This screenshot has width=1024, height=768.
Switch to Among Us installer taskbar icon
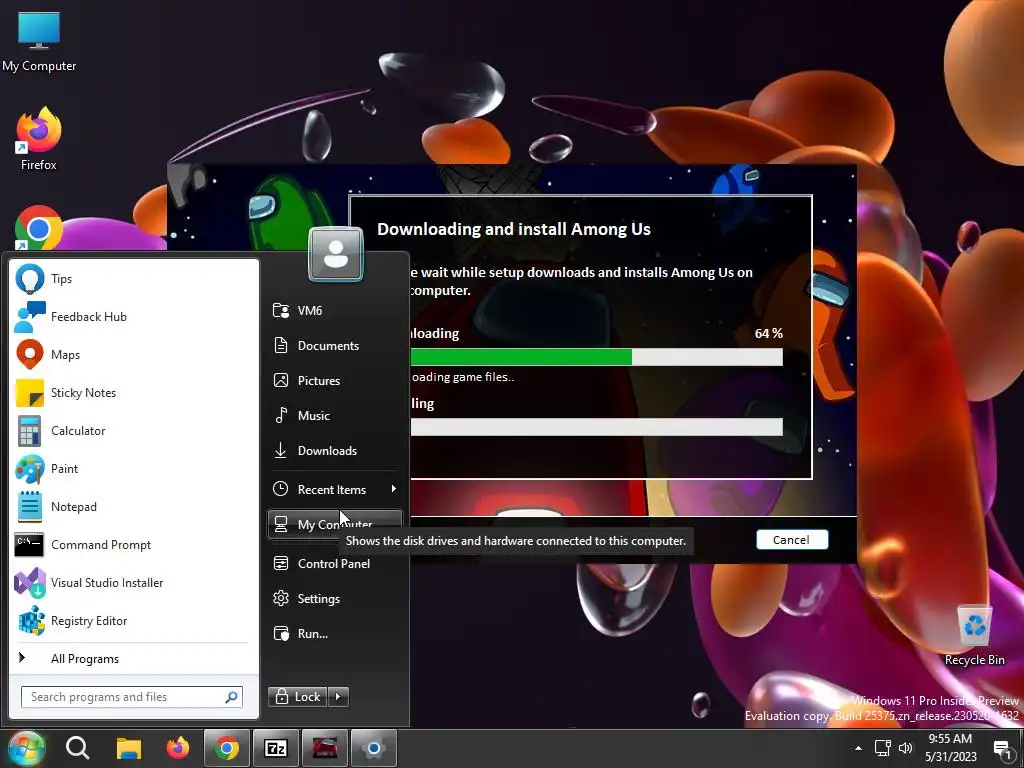(x=325, y=748)
